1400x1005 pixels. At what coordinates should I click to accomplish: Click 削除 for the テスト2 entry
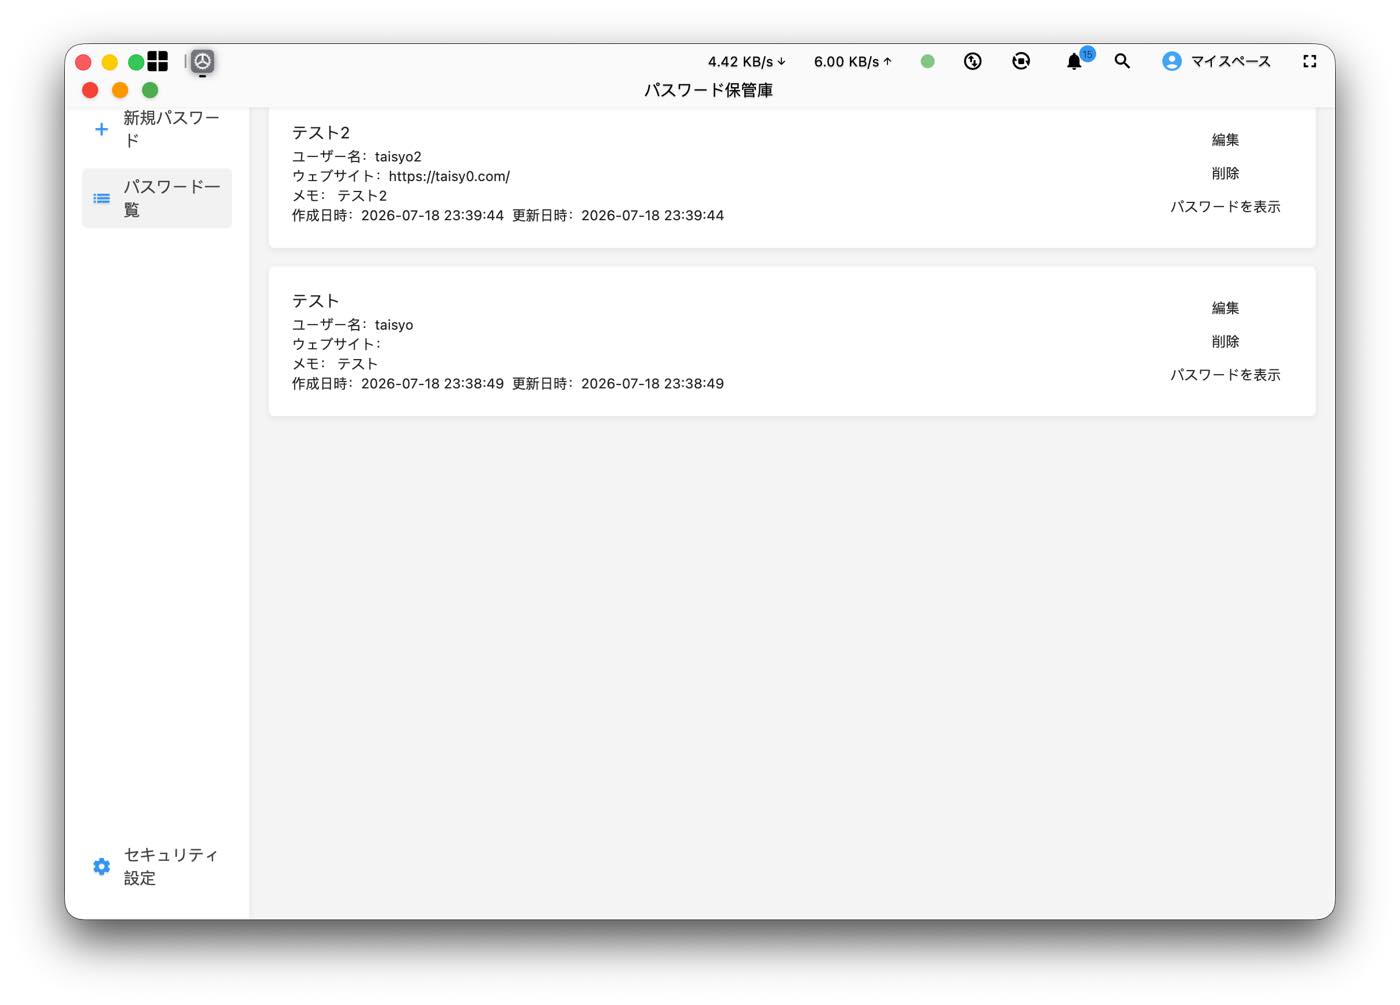tap(1225, 173)
